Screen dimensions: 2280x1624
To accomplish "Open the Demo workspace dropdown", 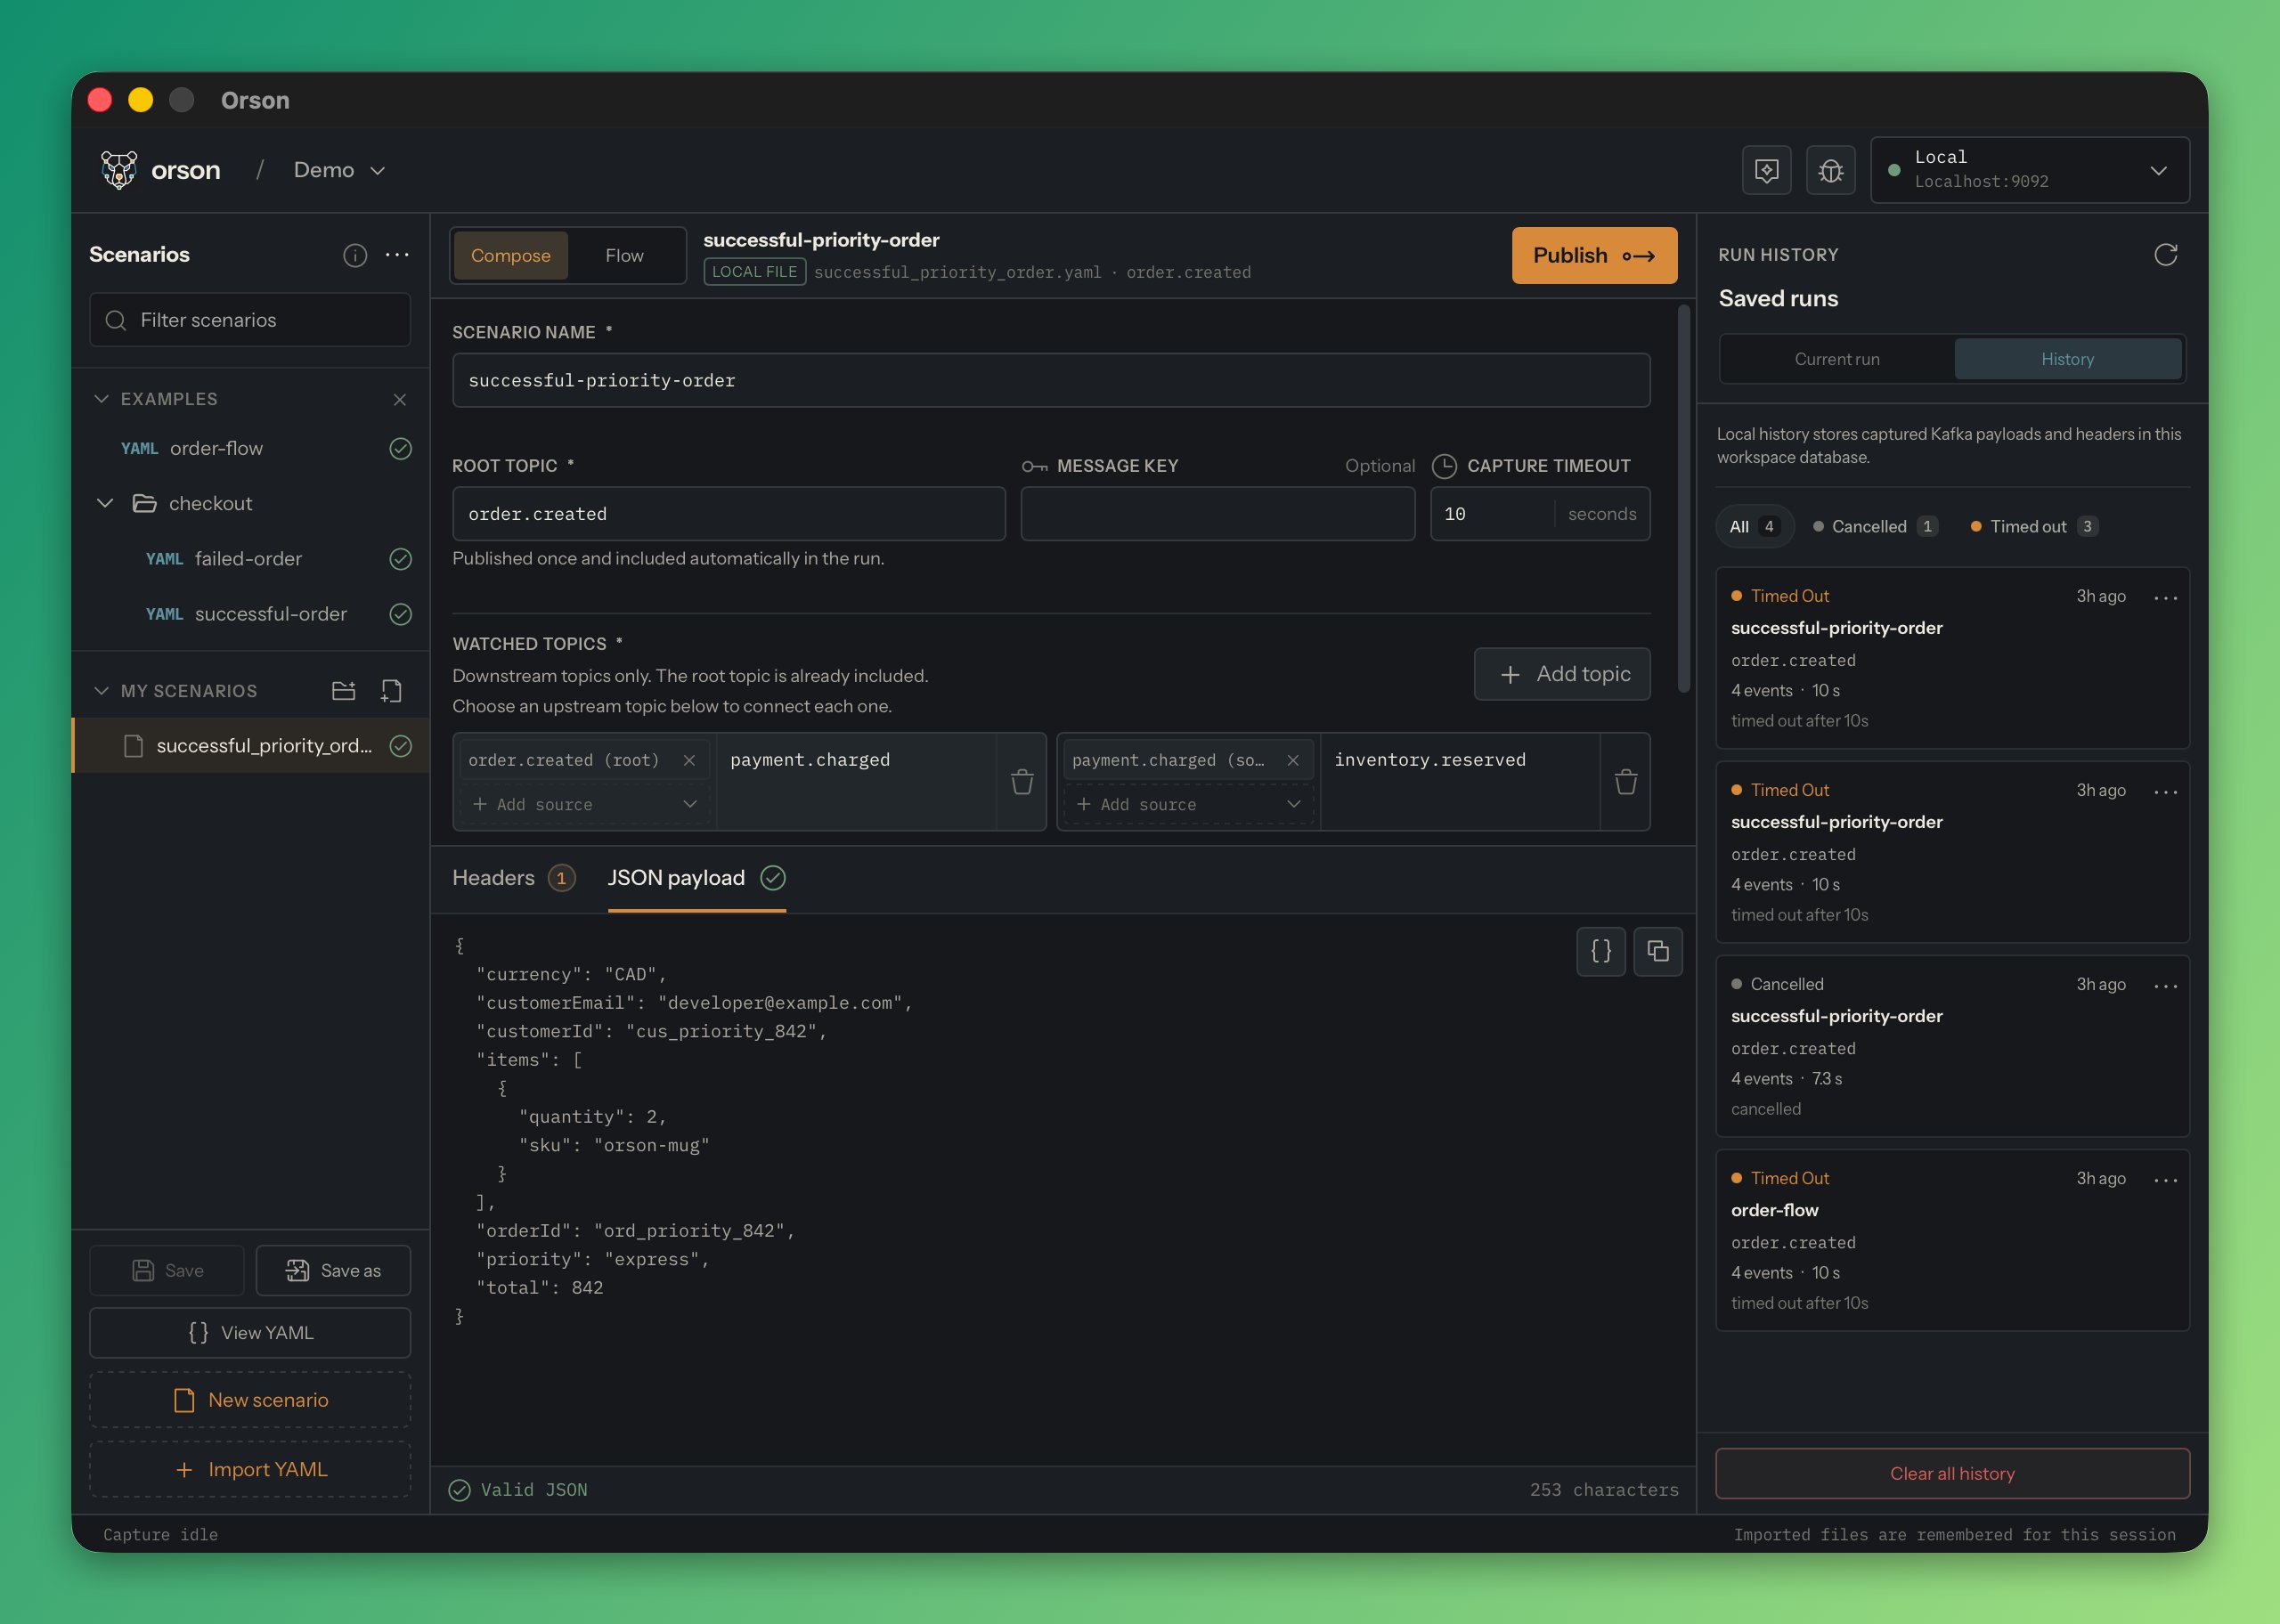I will click(339, 171).
